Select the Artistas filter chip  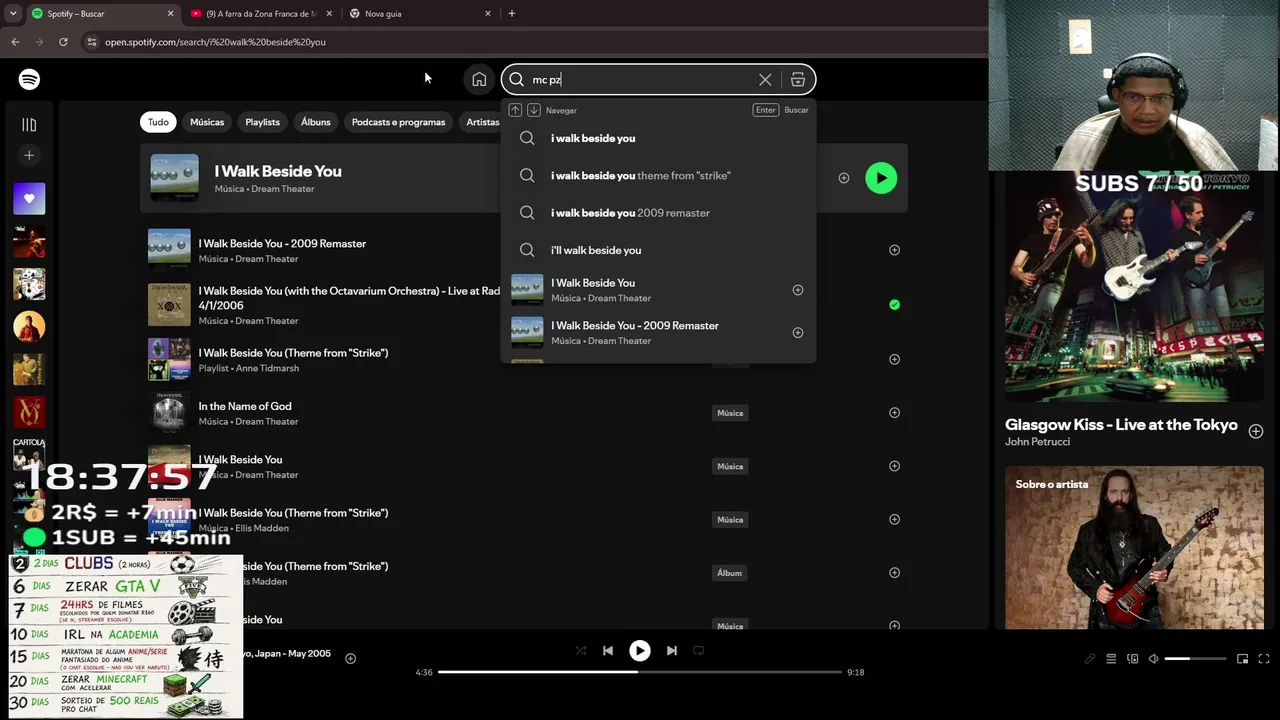coord(483,122)
